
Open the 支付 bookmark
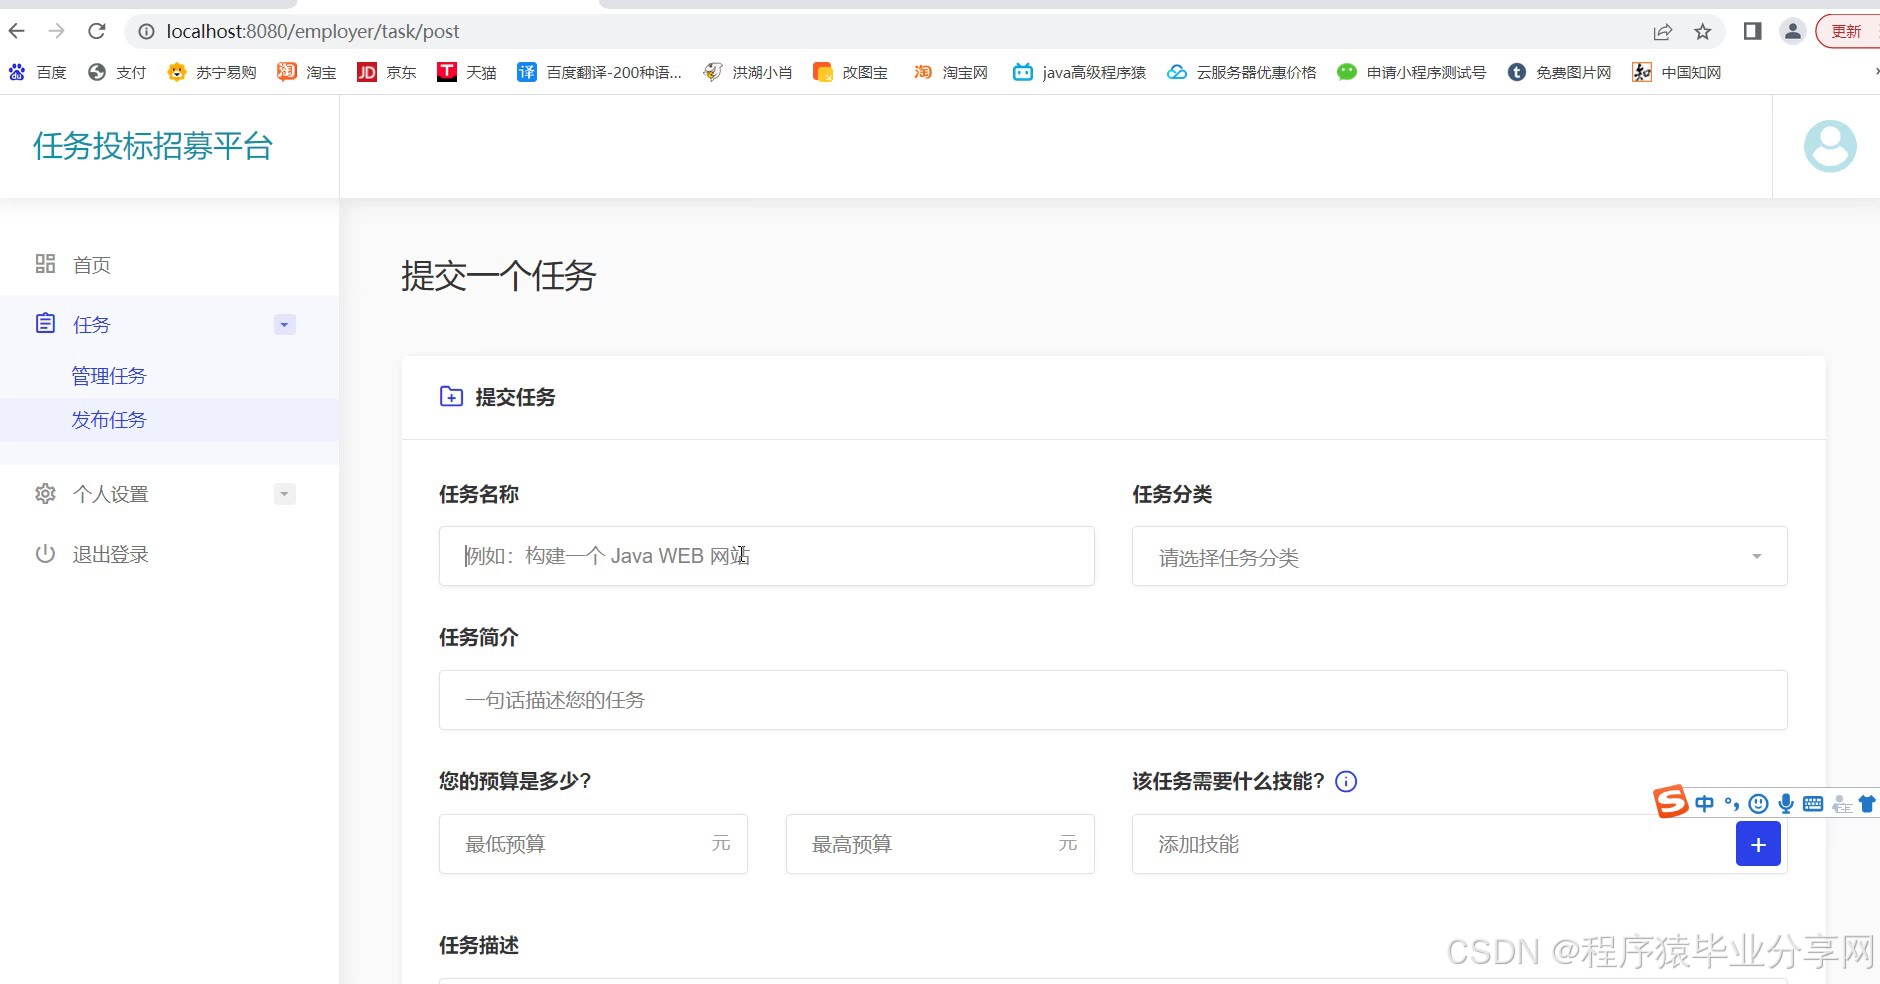pyautogui.click(x=117, y=72)
